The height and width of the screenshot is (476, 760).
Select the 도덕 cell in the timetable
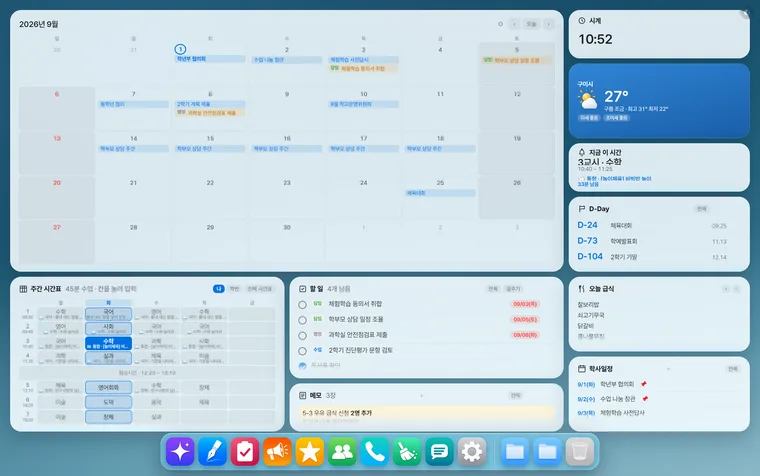tap(109, 402)
